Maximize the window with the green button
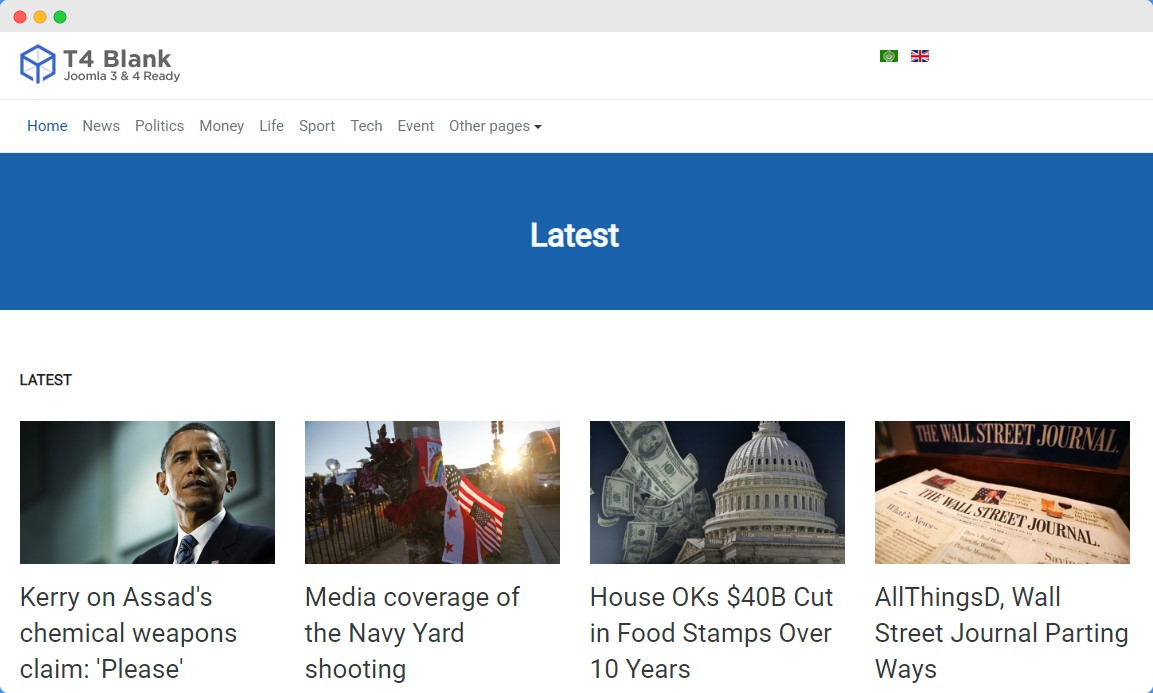This screenshot has width=1153, height=693. click(x=60, y=17)
